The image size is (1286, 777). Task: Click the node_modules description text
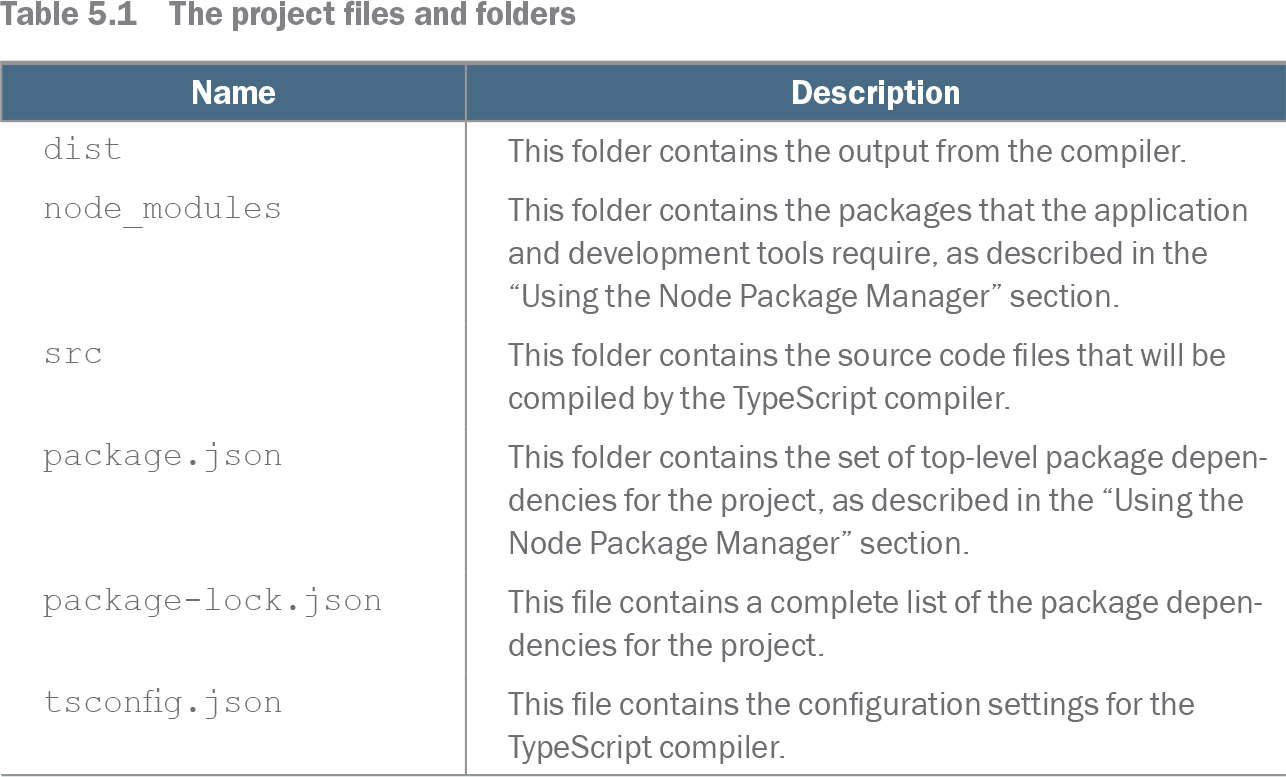878,253
